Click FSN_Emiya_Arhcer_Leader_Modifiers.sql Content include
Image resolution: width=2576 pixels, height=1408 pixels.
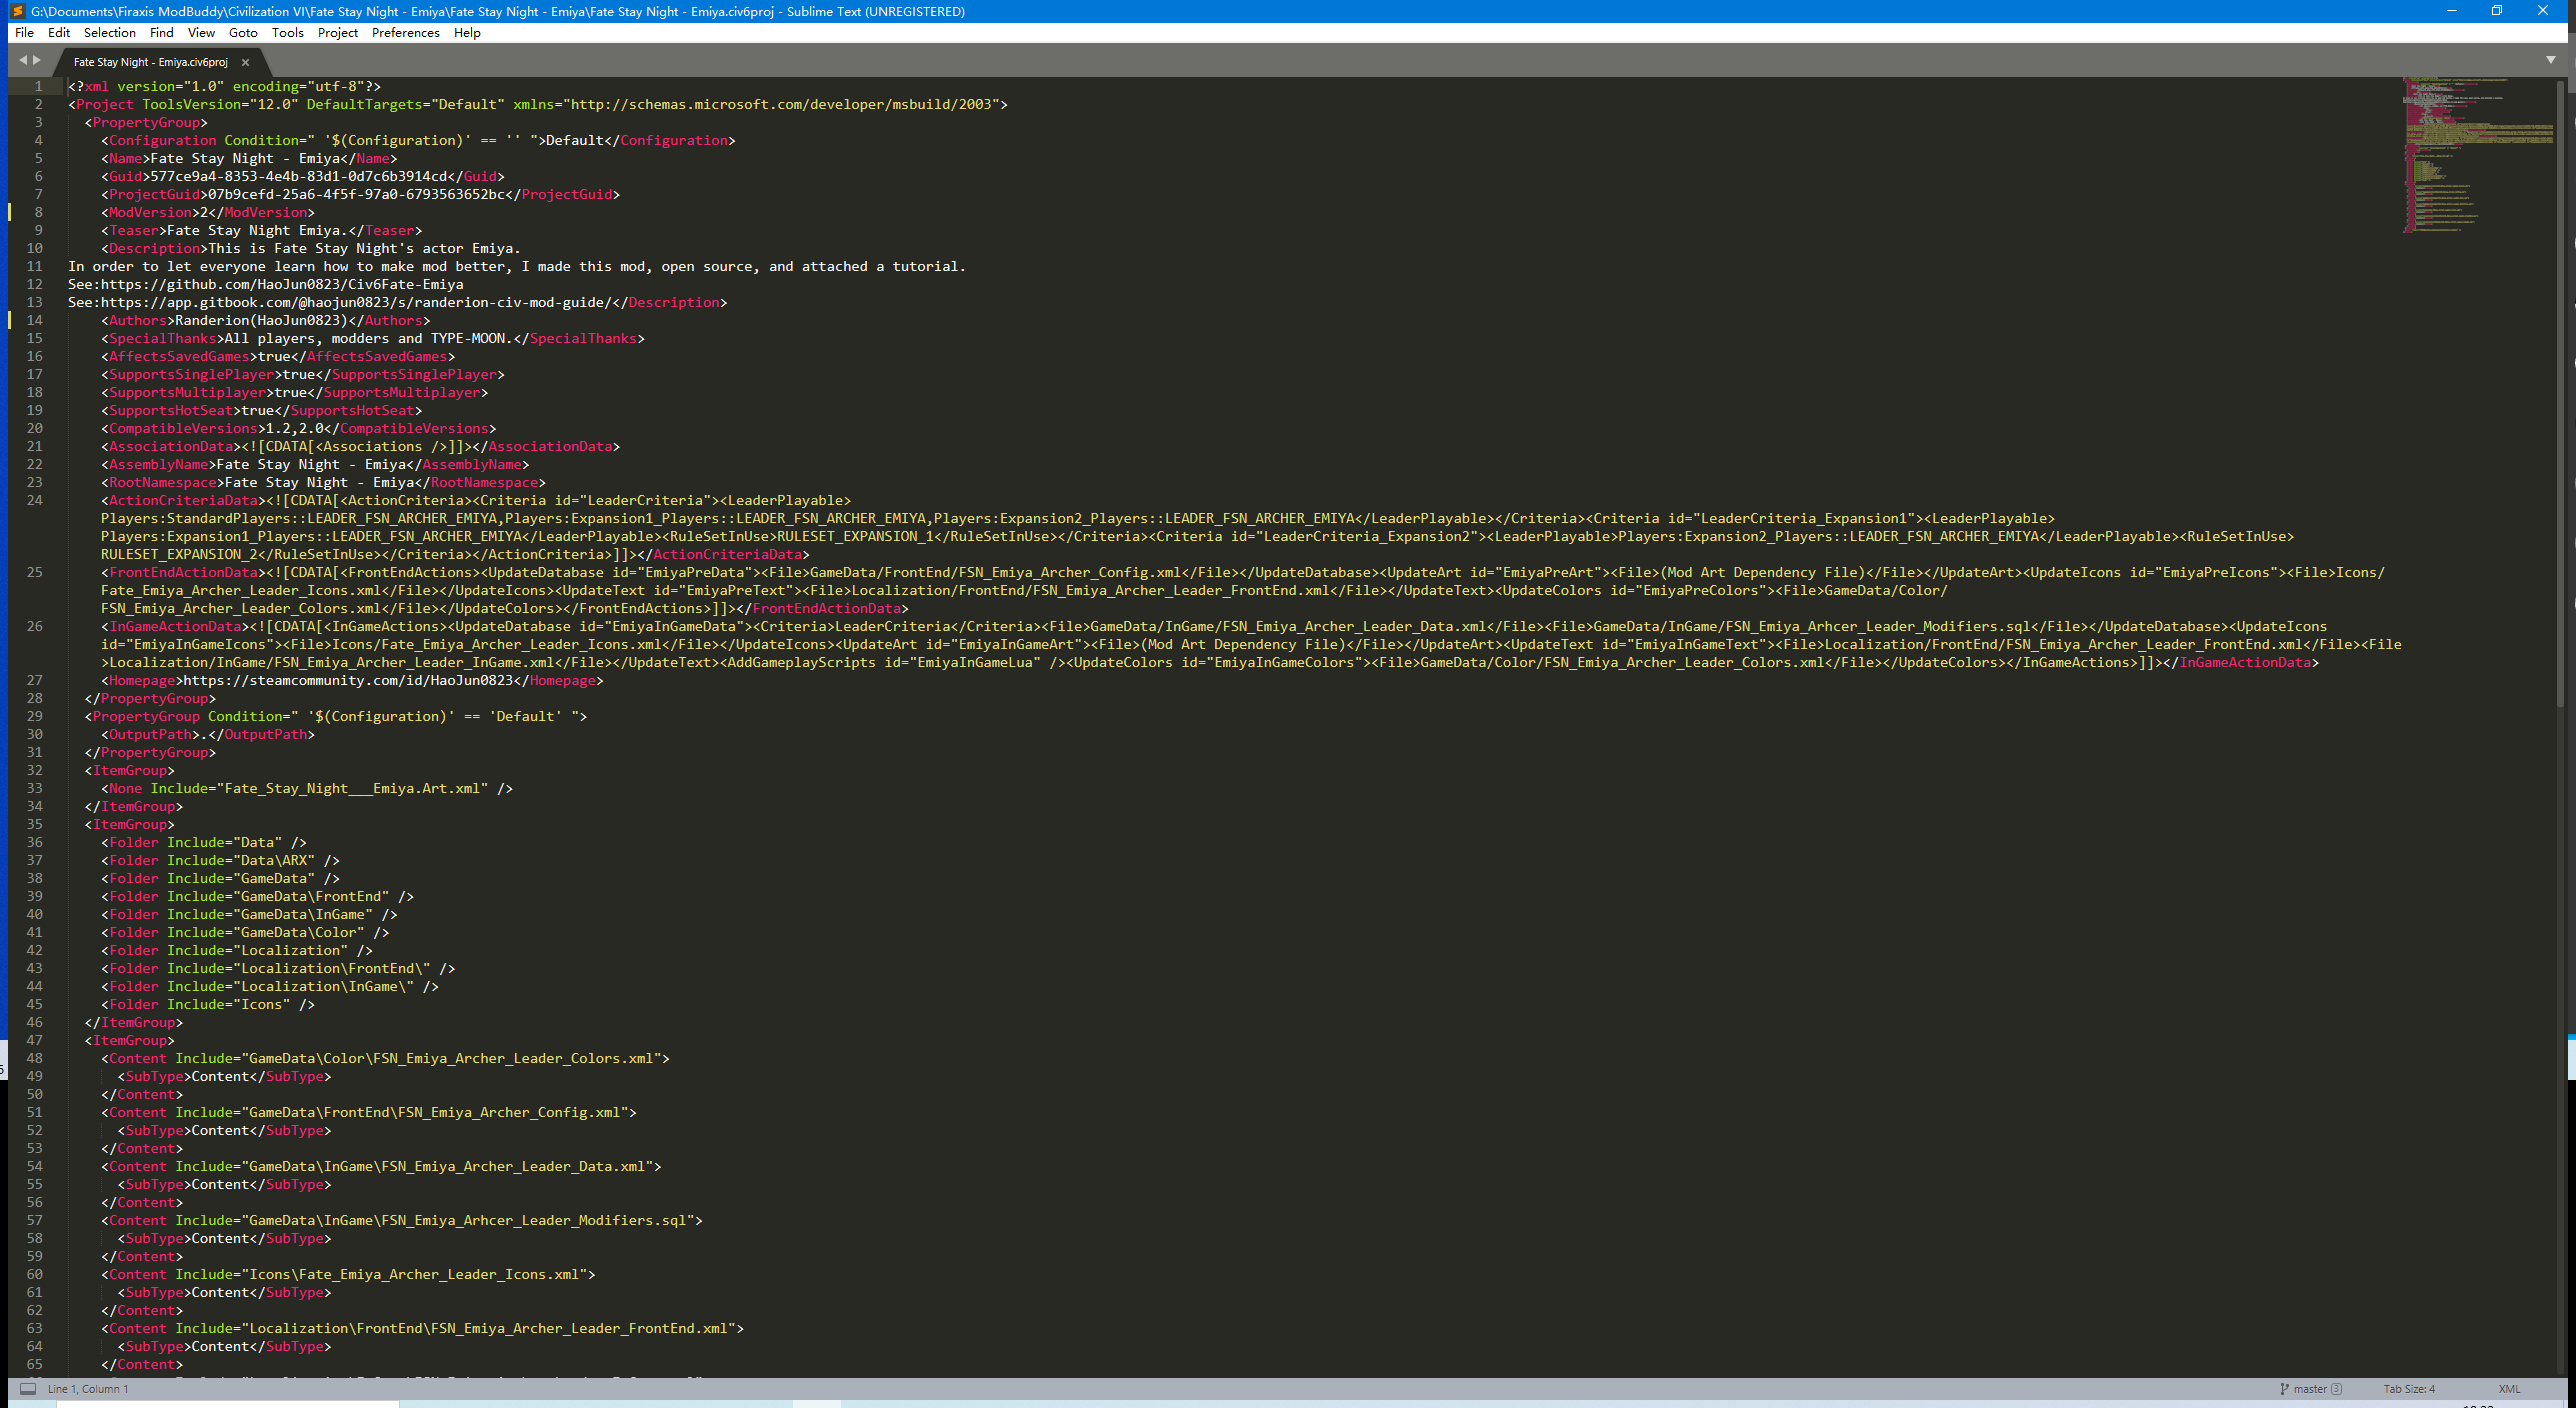[x=401, y=1220]
